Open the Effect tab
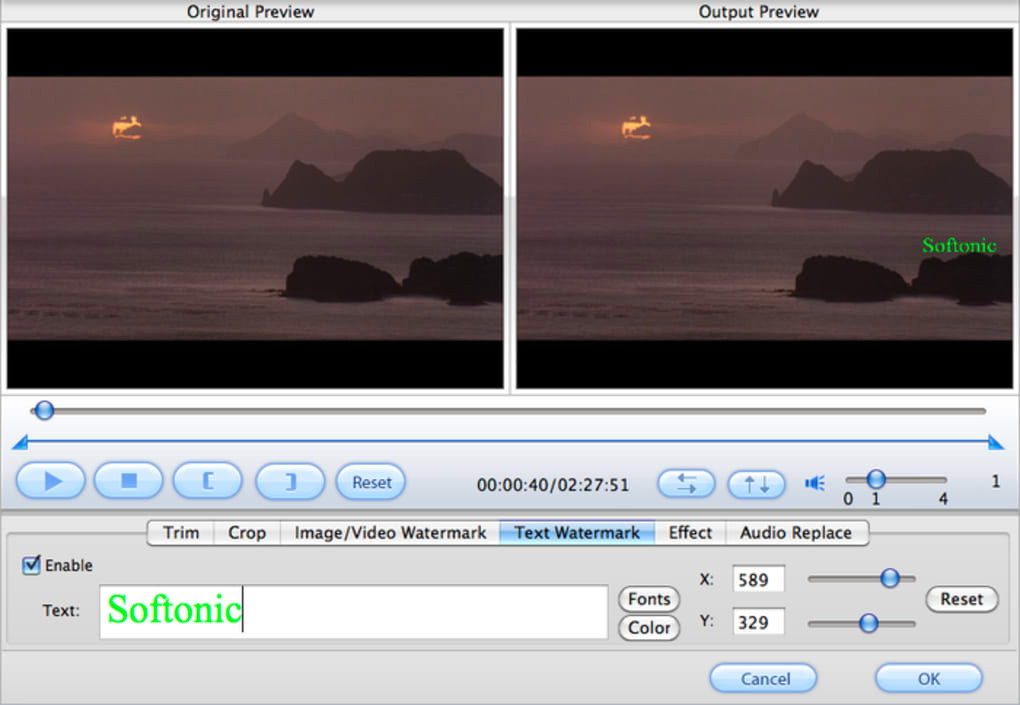Screen dimensions: 1020x705 (690, 533)
